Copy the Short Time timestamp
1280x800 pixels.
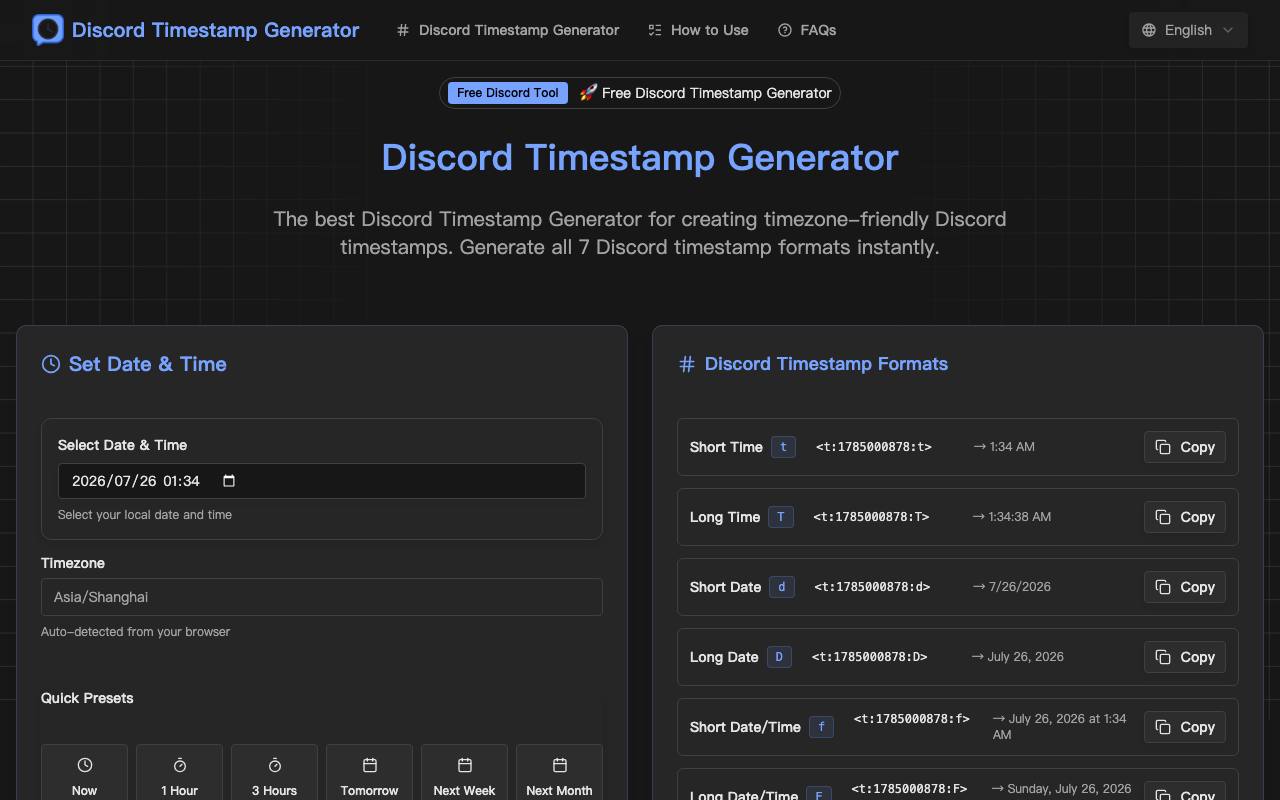click(1185, 447)
